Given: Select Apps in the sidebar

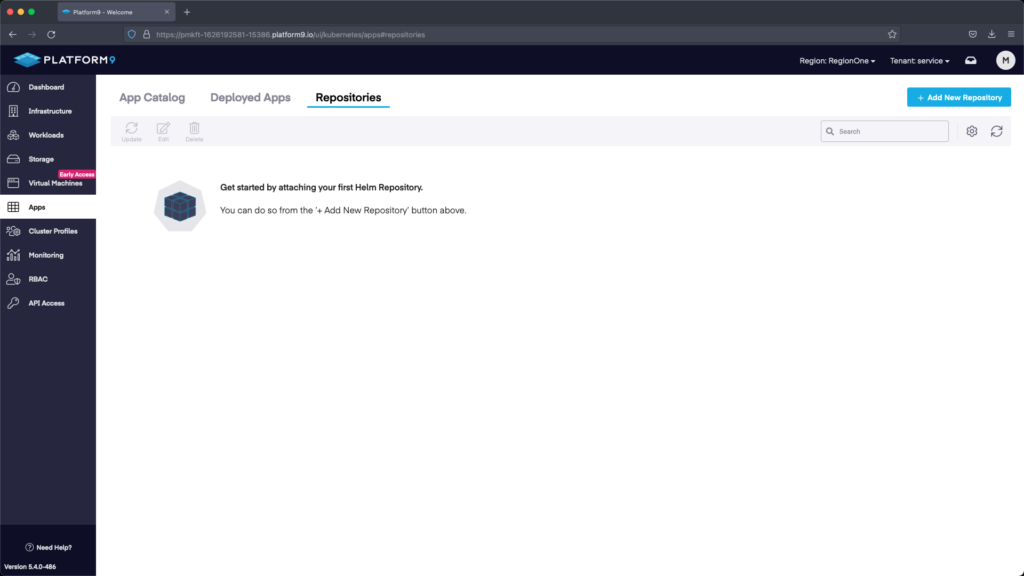Looking at the screenshot, I should point(48,207).
